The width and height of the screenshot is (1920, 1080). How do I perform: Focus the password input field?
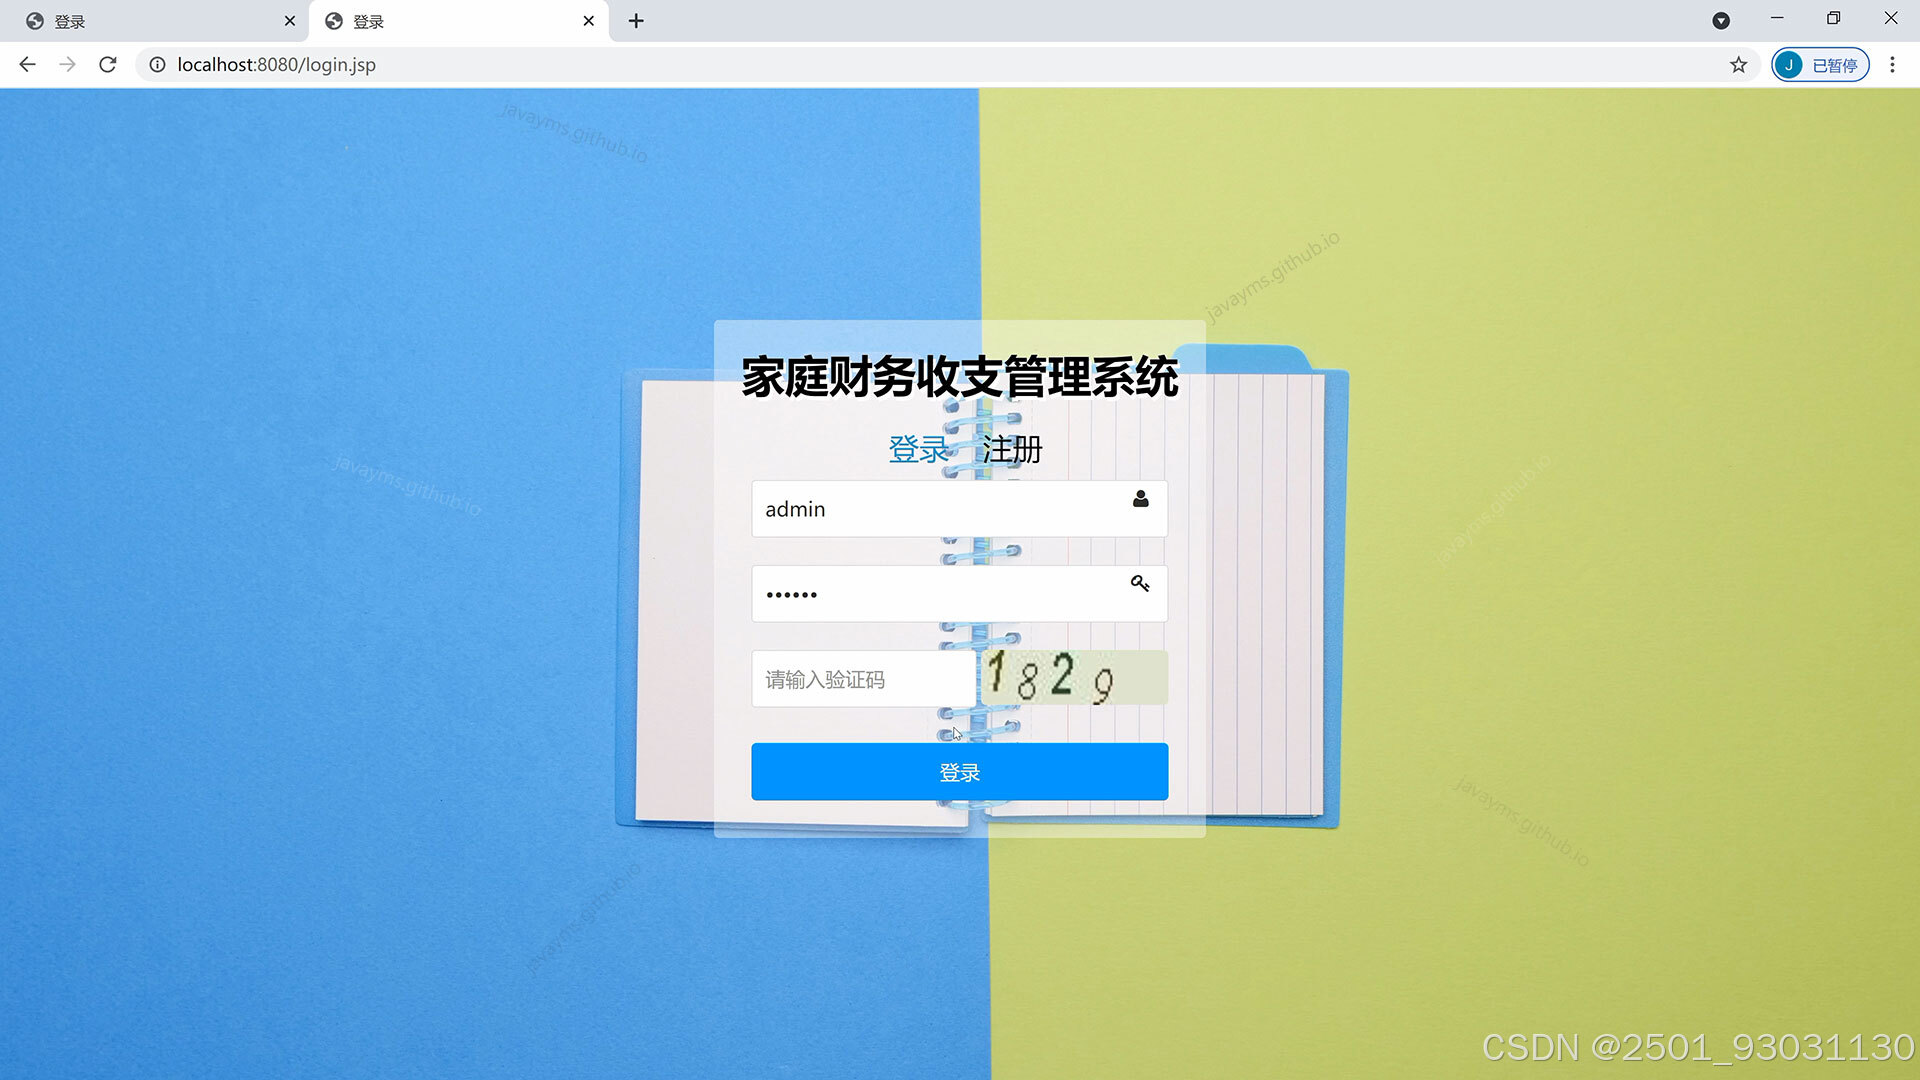coord(959,594)
